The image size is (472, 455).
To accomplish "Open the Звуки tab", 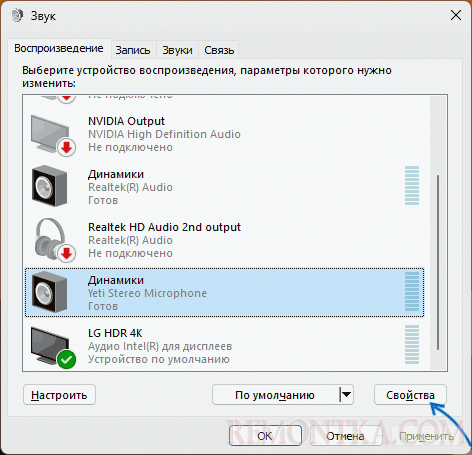I will [x=177, y=50].
